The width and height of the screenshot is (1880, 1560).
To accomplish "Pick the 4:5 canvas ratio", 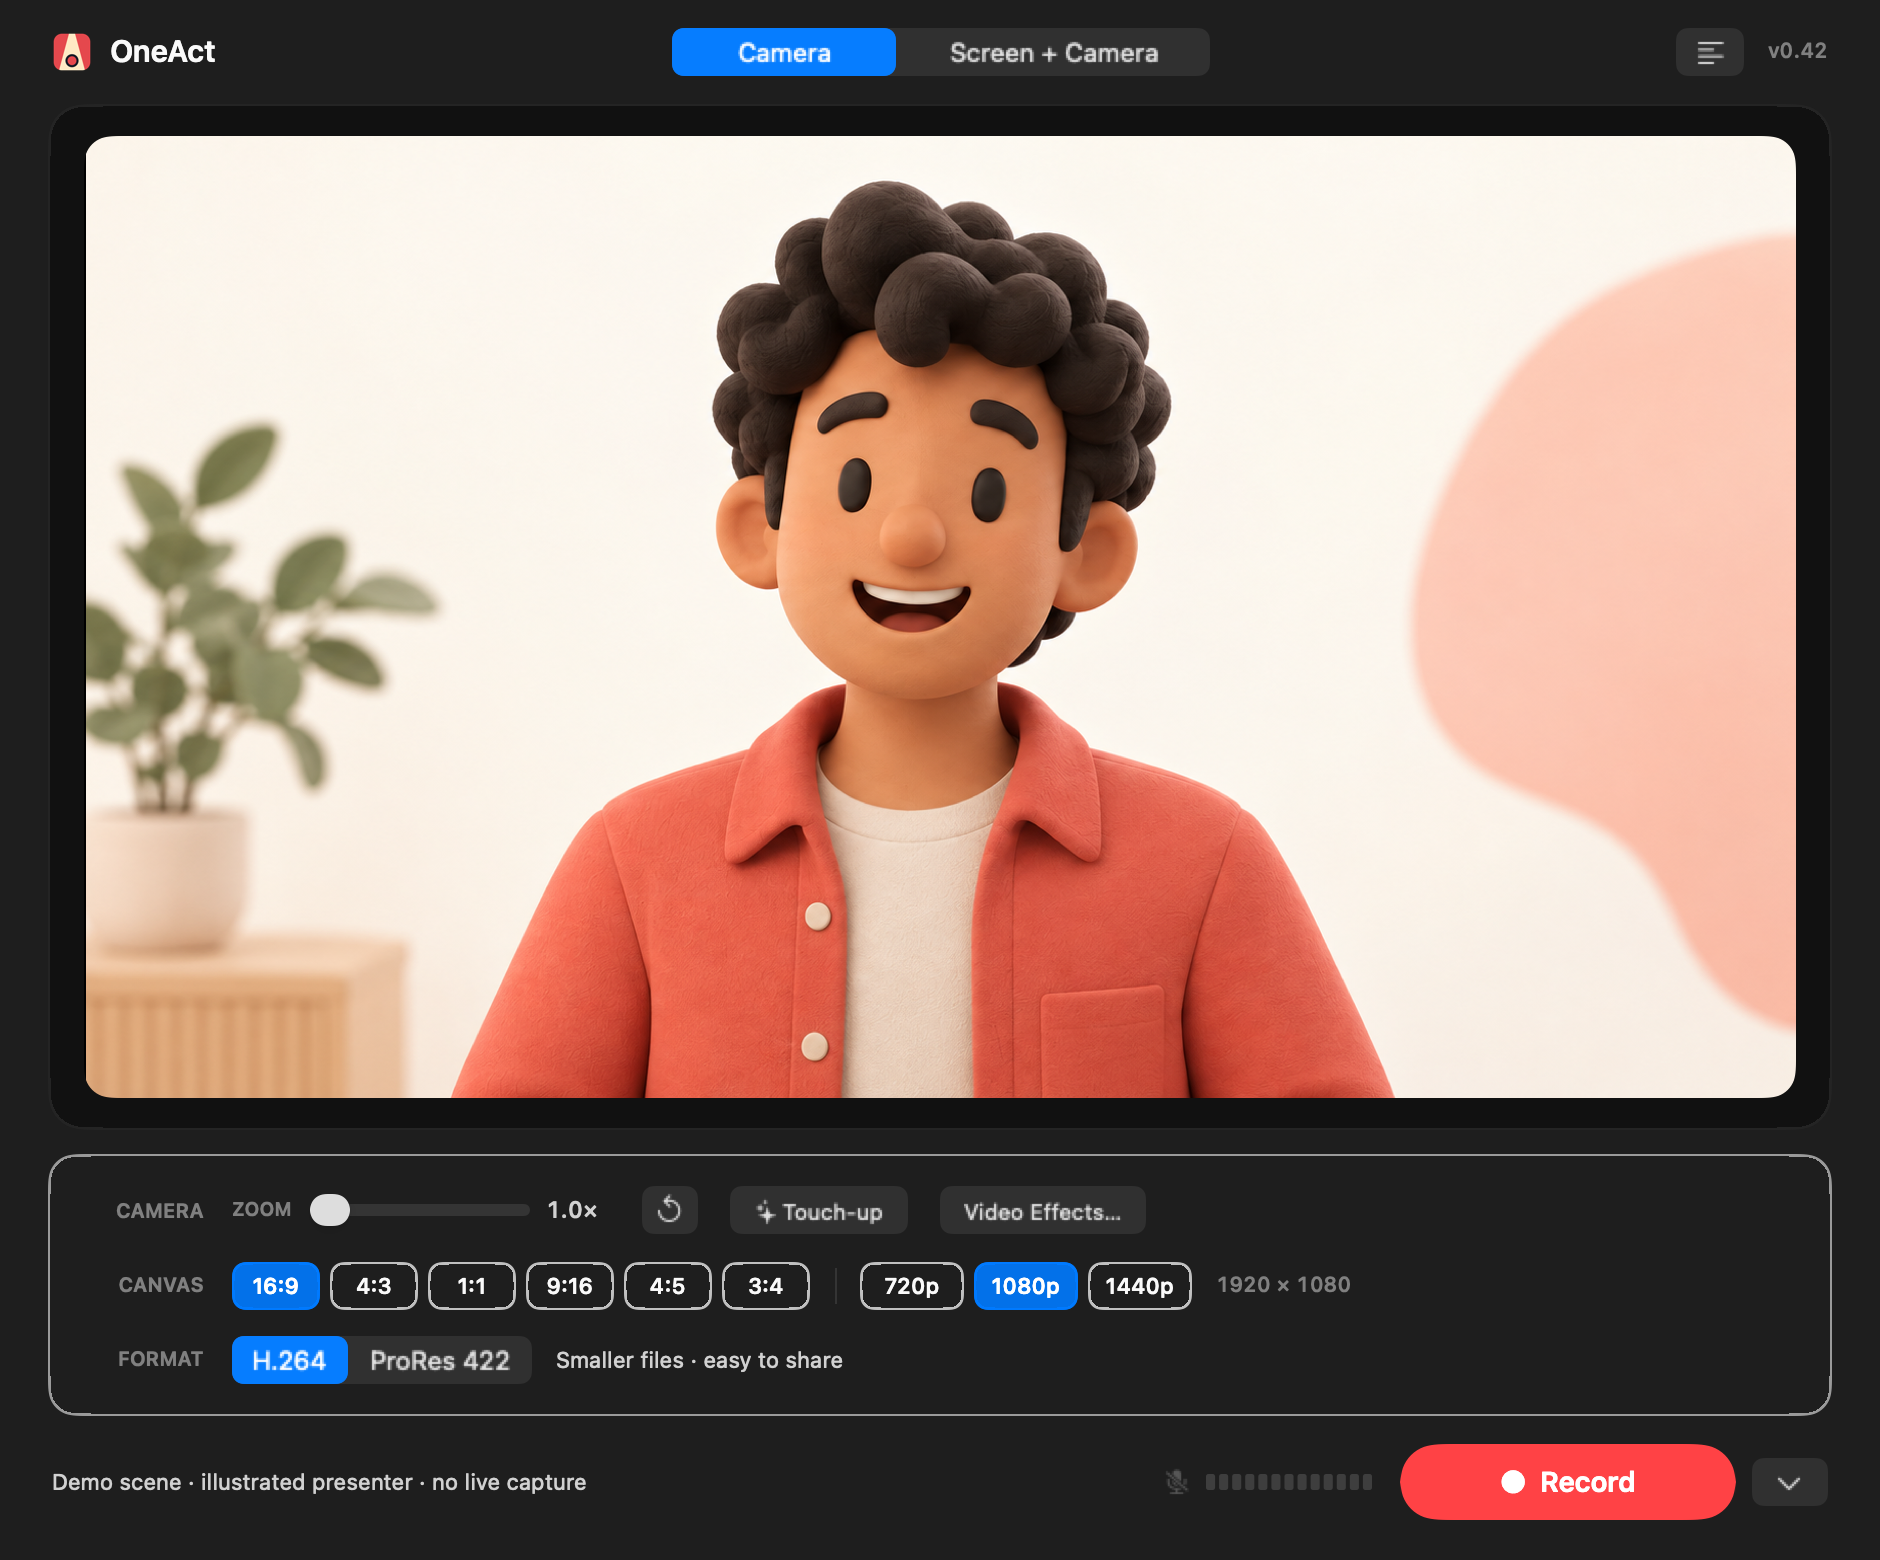I will pyautogui.click(x=668, y=1286).
